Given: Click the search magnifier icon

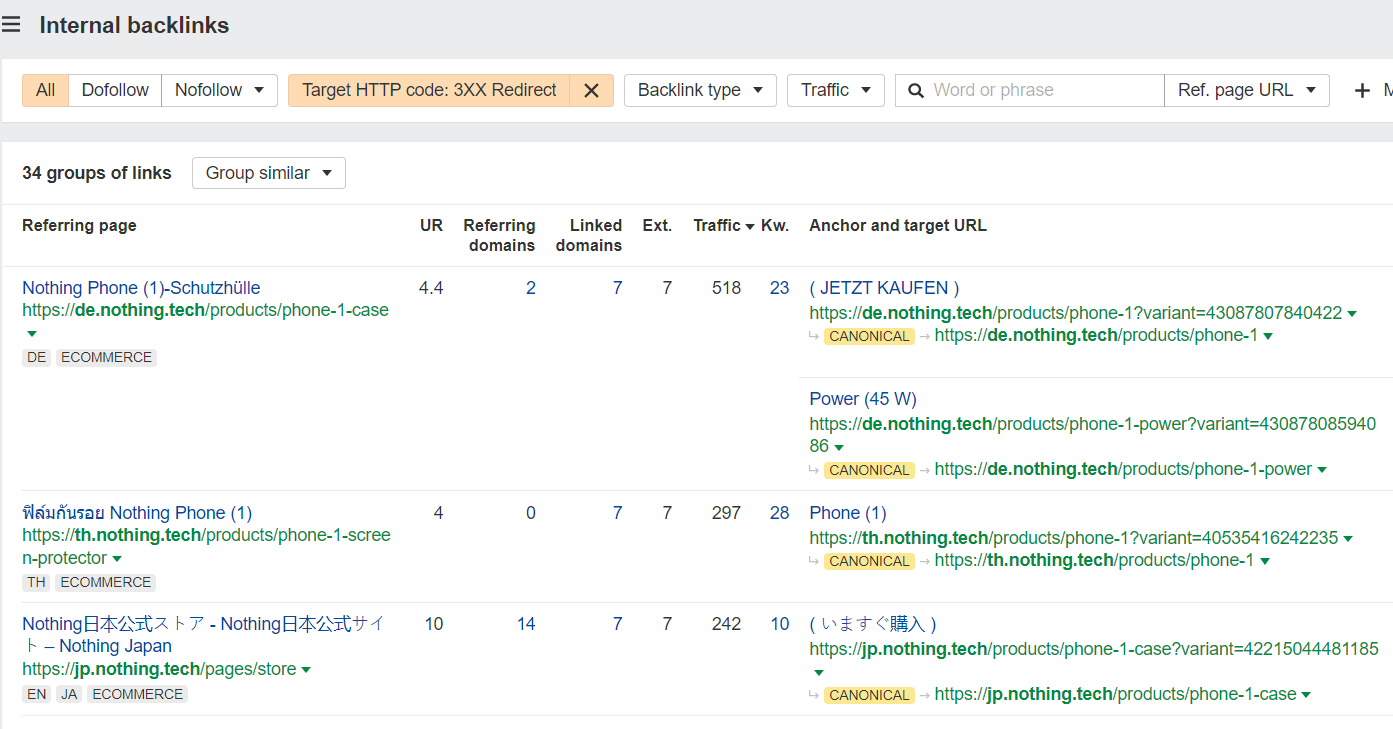Looking at the screenshot, I should (915, 90).
